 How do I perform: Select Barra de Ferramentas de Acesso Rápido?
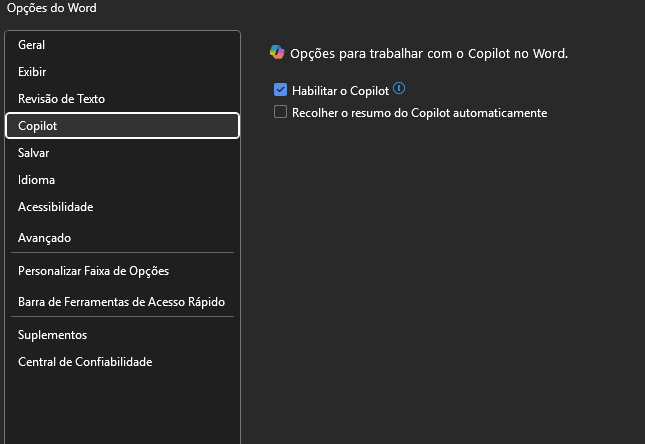122,302
